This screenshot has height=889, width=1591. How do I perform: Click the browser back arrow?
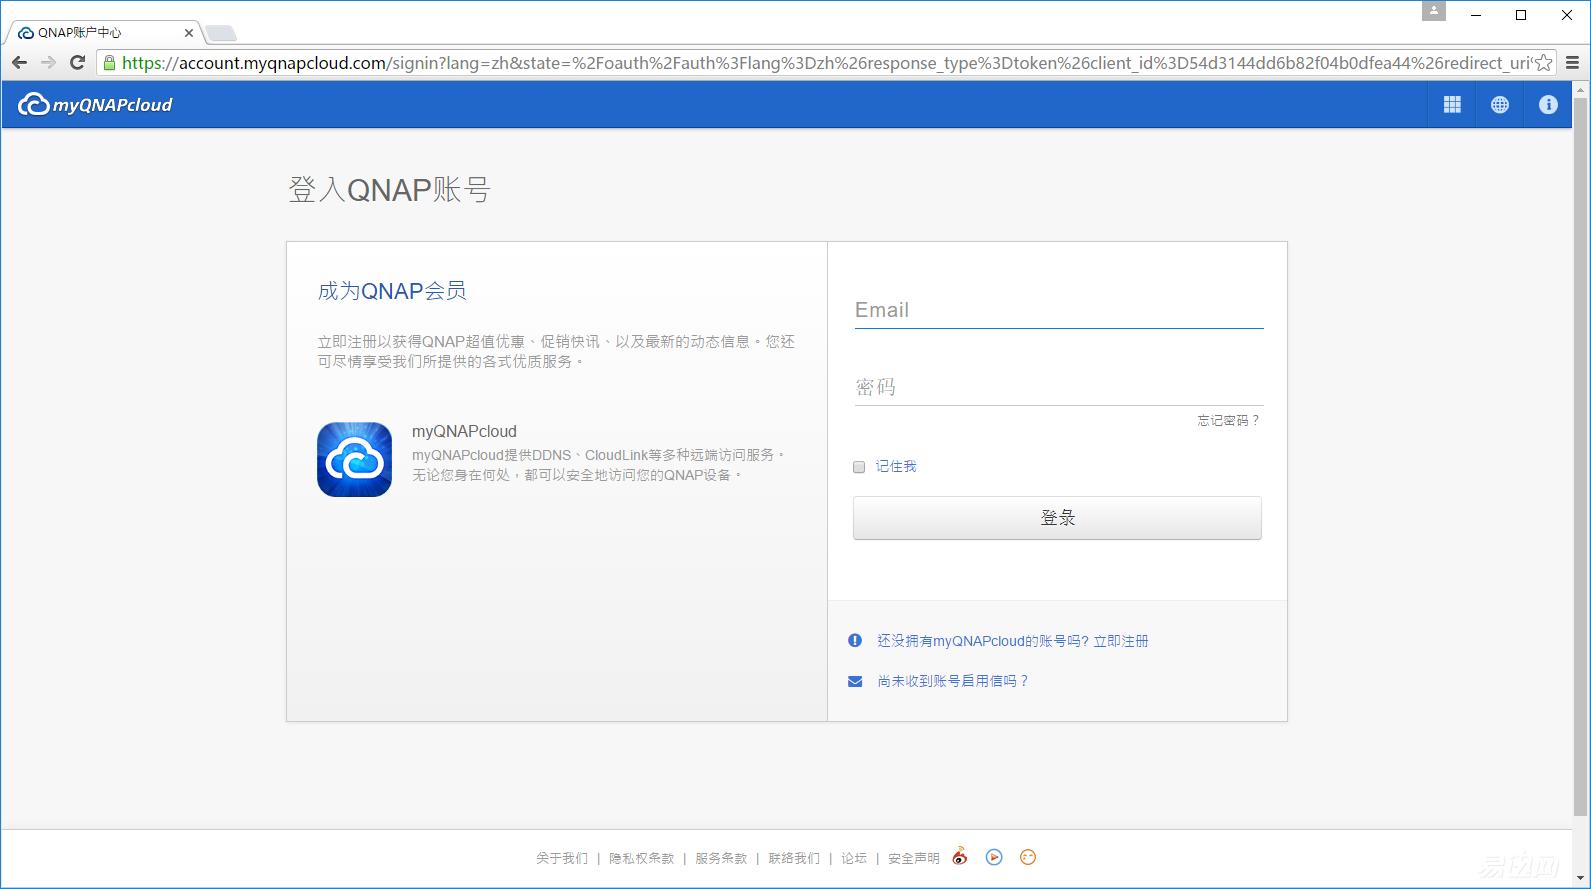click(x=19, y=63)
